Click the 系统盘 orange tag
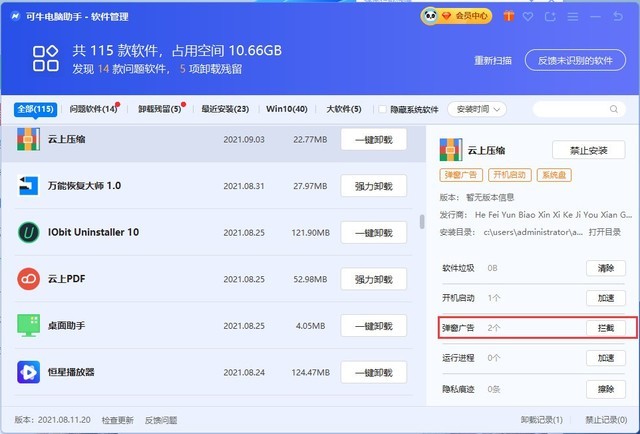 (x=554, y=175)
